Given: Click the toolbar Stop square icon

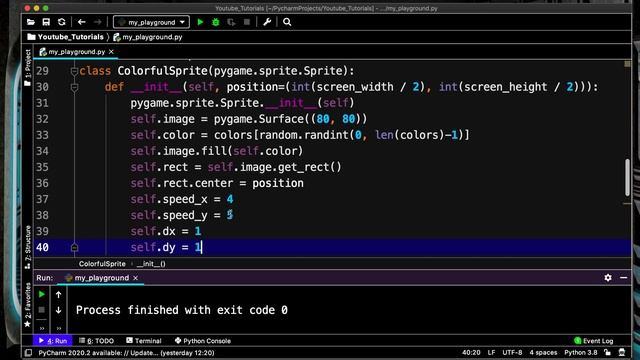Looking at the screenshot, I should click(247, 22).
